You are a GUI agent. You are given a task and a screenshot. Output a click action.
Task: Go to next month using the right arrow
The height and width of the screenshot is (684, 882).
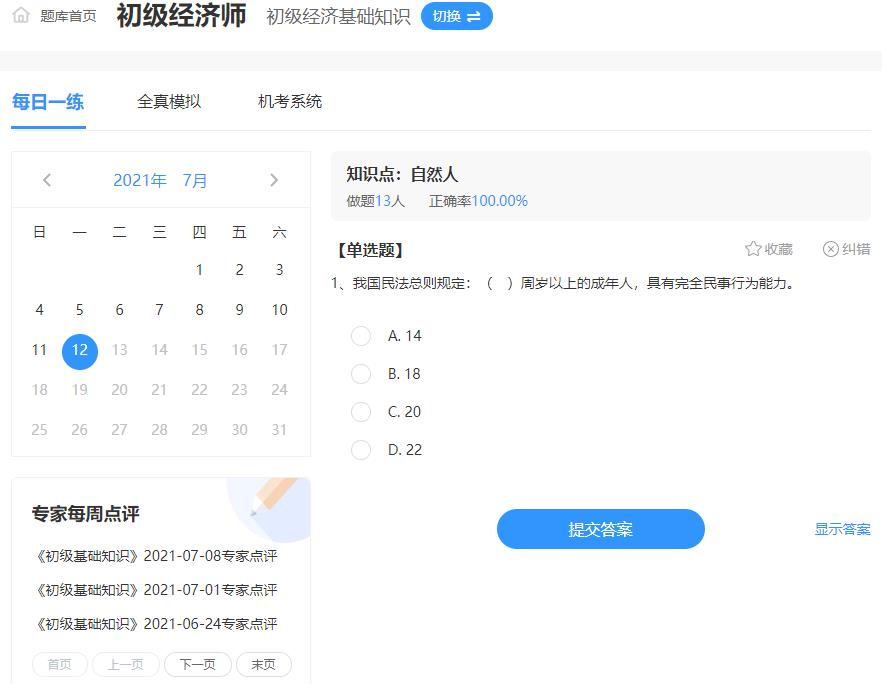274,180
